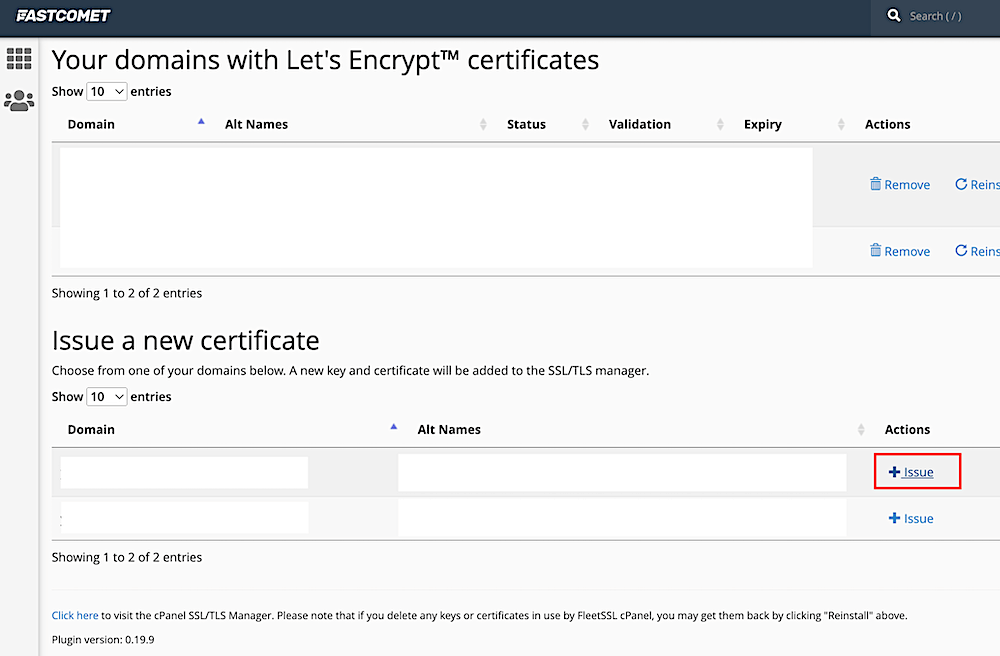1000x656 pixels.
Task: Click 'Plugin version: 0.19.9' text
Action: [x=103, y=639]
